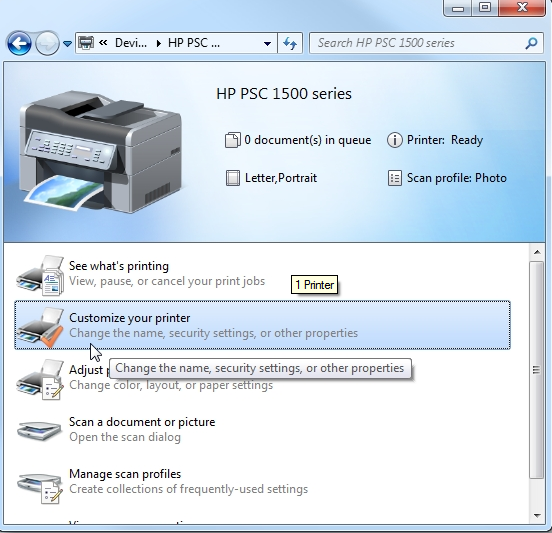Open Printer: Ready status link
This screenshot has width=552, height=533.
[445, 140]
